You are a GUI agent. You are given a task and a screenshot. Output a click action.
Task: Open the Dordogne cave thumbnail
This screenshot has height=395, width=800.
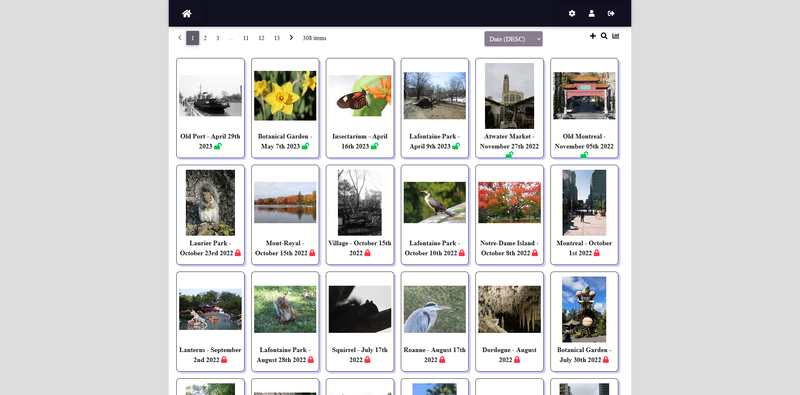pos(509,309)
